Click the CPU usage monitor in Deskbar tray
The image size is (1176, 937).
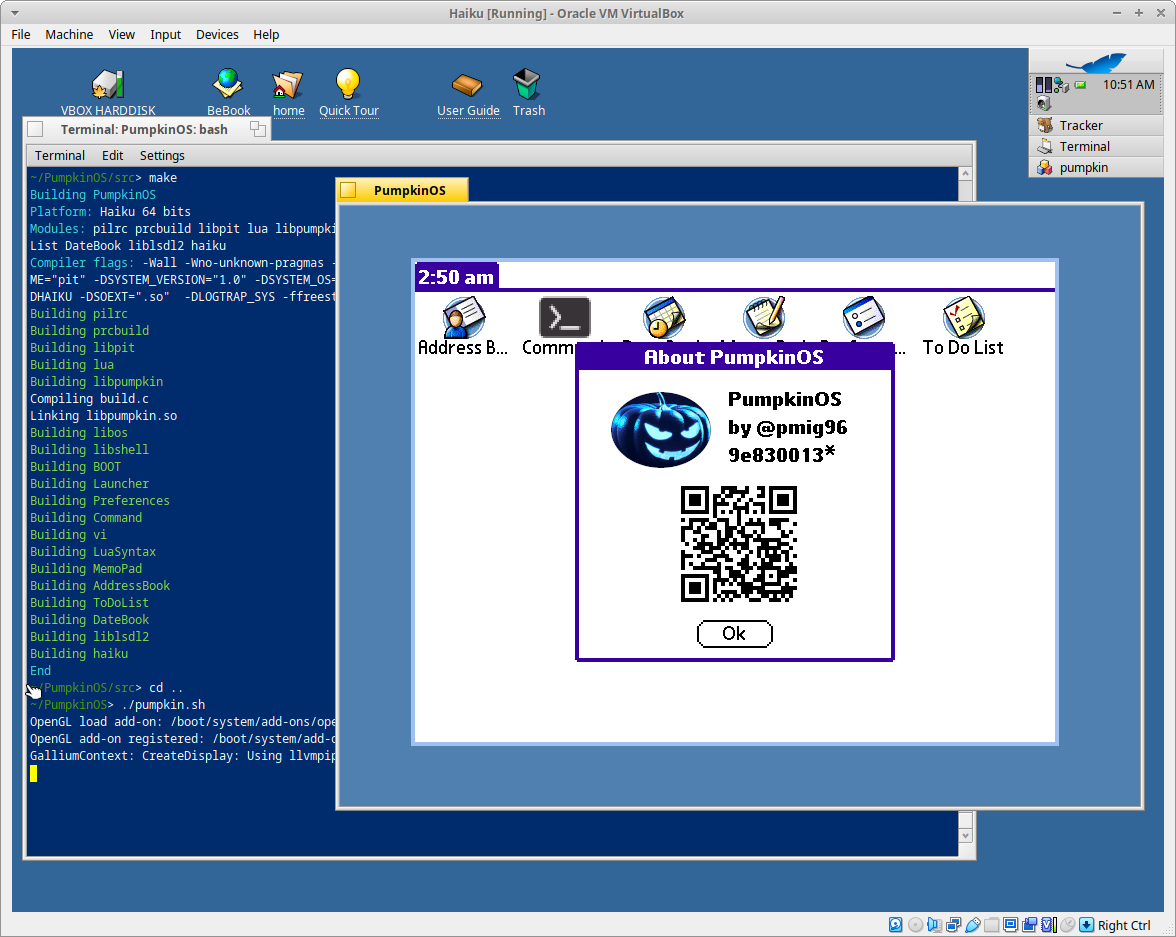click(x=1043, y=84)
